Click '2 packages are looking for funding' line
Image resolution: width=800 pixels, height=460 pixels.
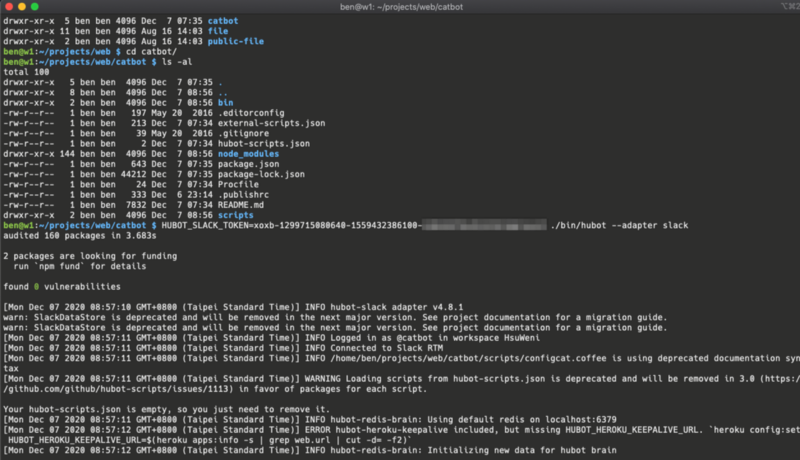tap(90, 255)
